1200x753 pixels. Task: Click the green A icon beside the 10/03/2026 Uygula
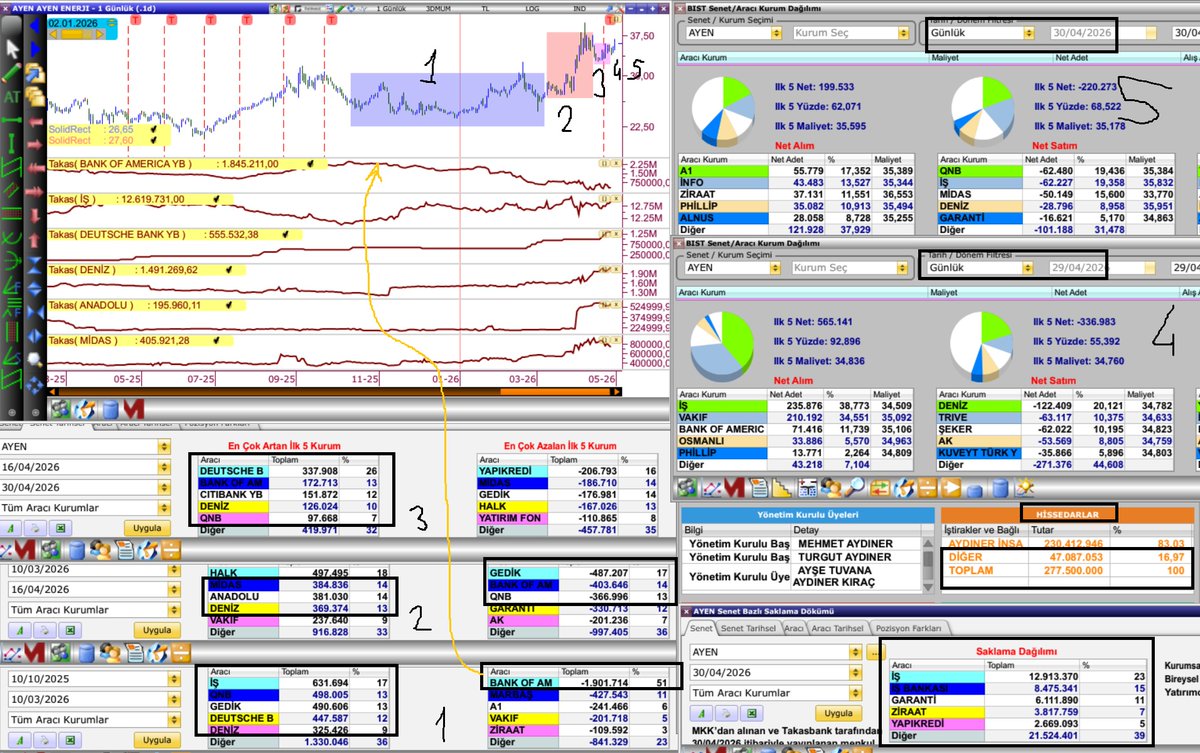click(20, 630)
